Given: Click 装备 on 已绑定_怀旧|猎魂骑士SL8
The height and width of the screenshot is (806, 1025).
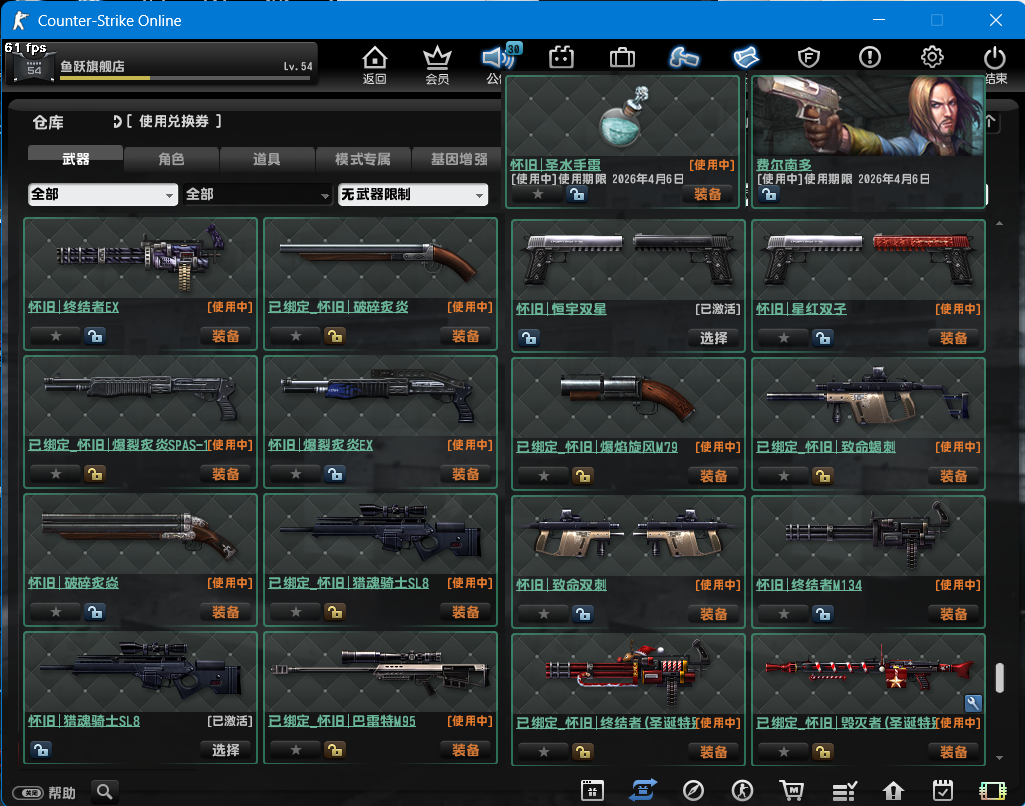Looking at the screenshot, I should pos(465,612).
